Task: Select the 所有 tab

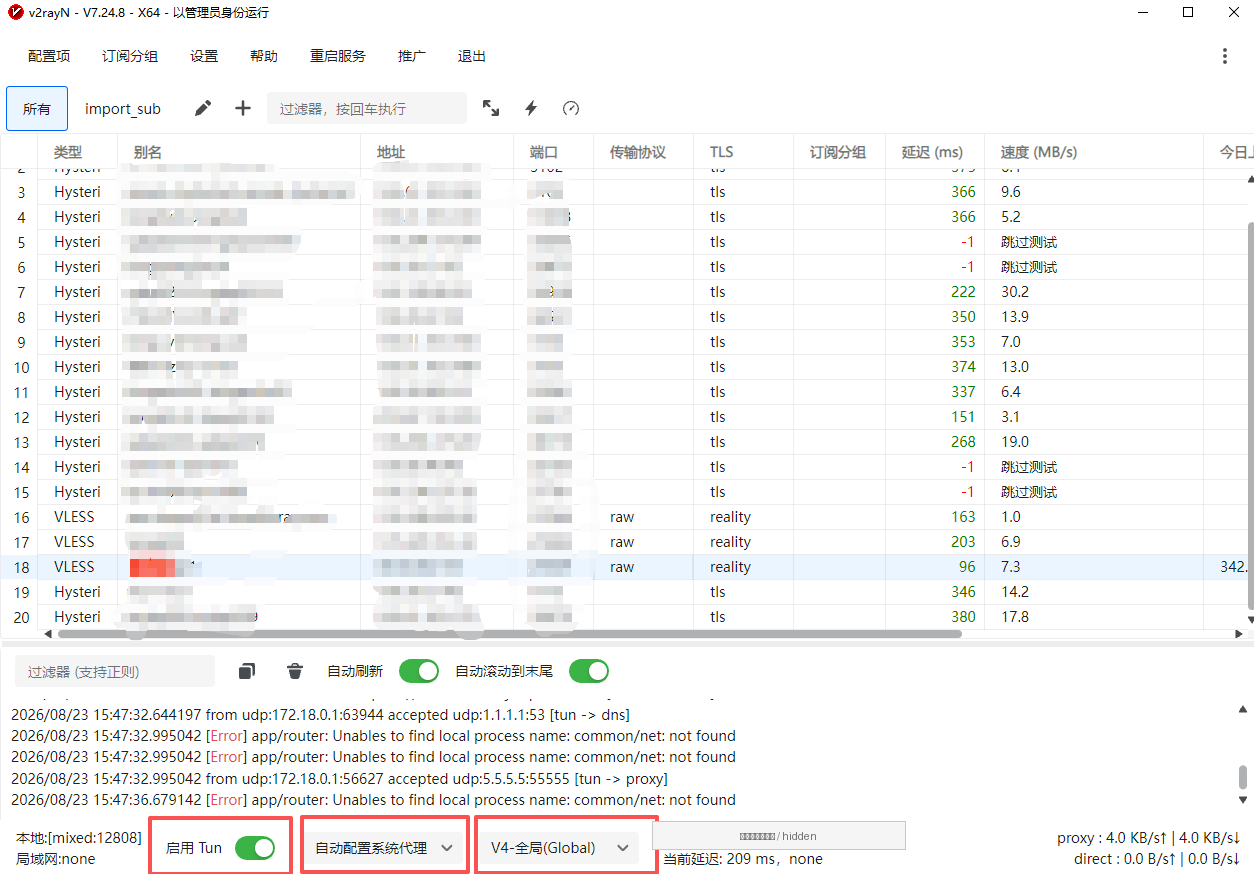Action: coord(37,108)
